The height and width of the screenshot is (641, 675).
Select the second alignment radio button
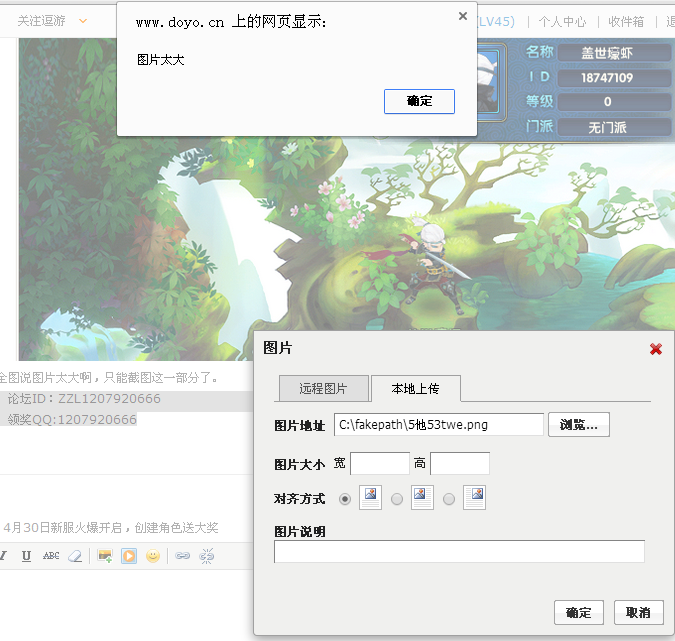[396, 499]
